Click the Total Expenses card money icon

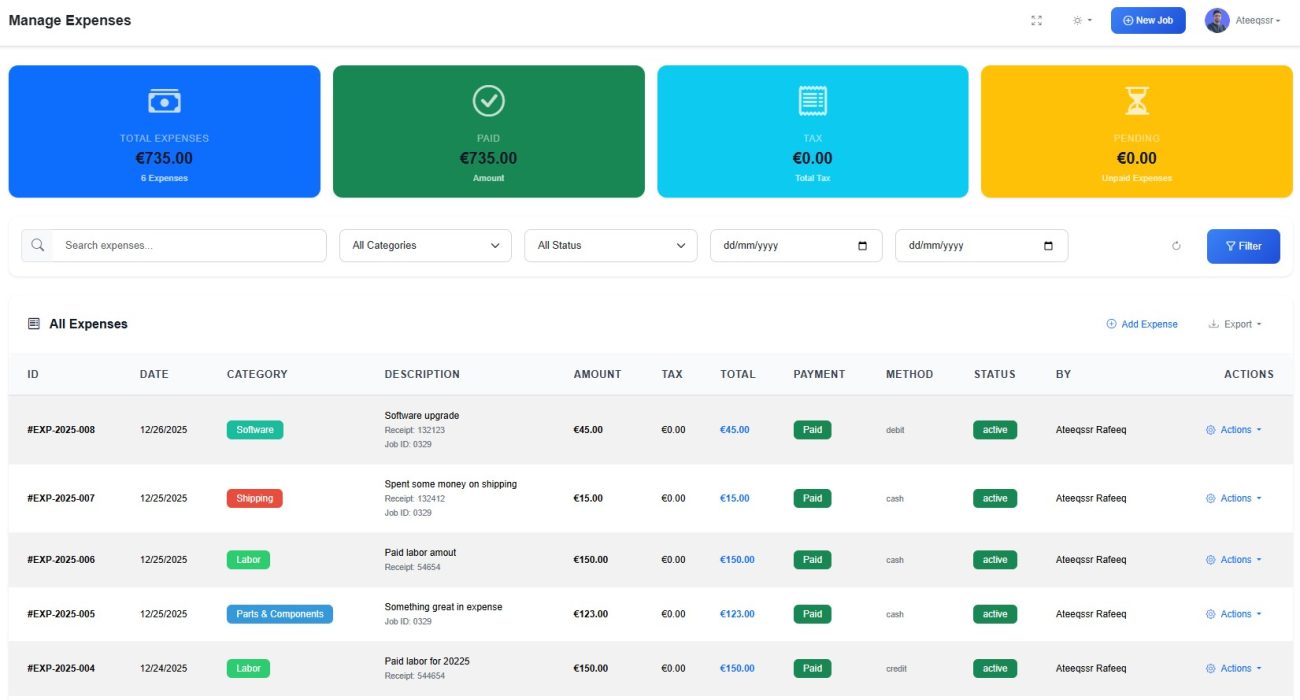163,100
